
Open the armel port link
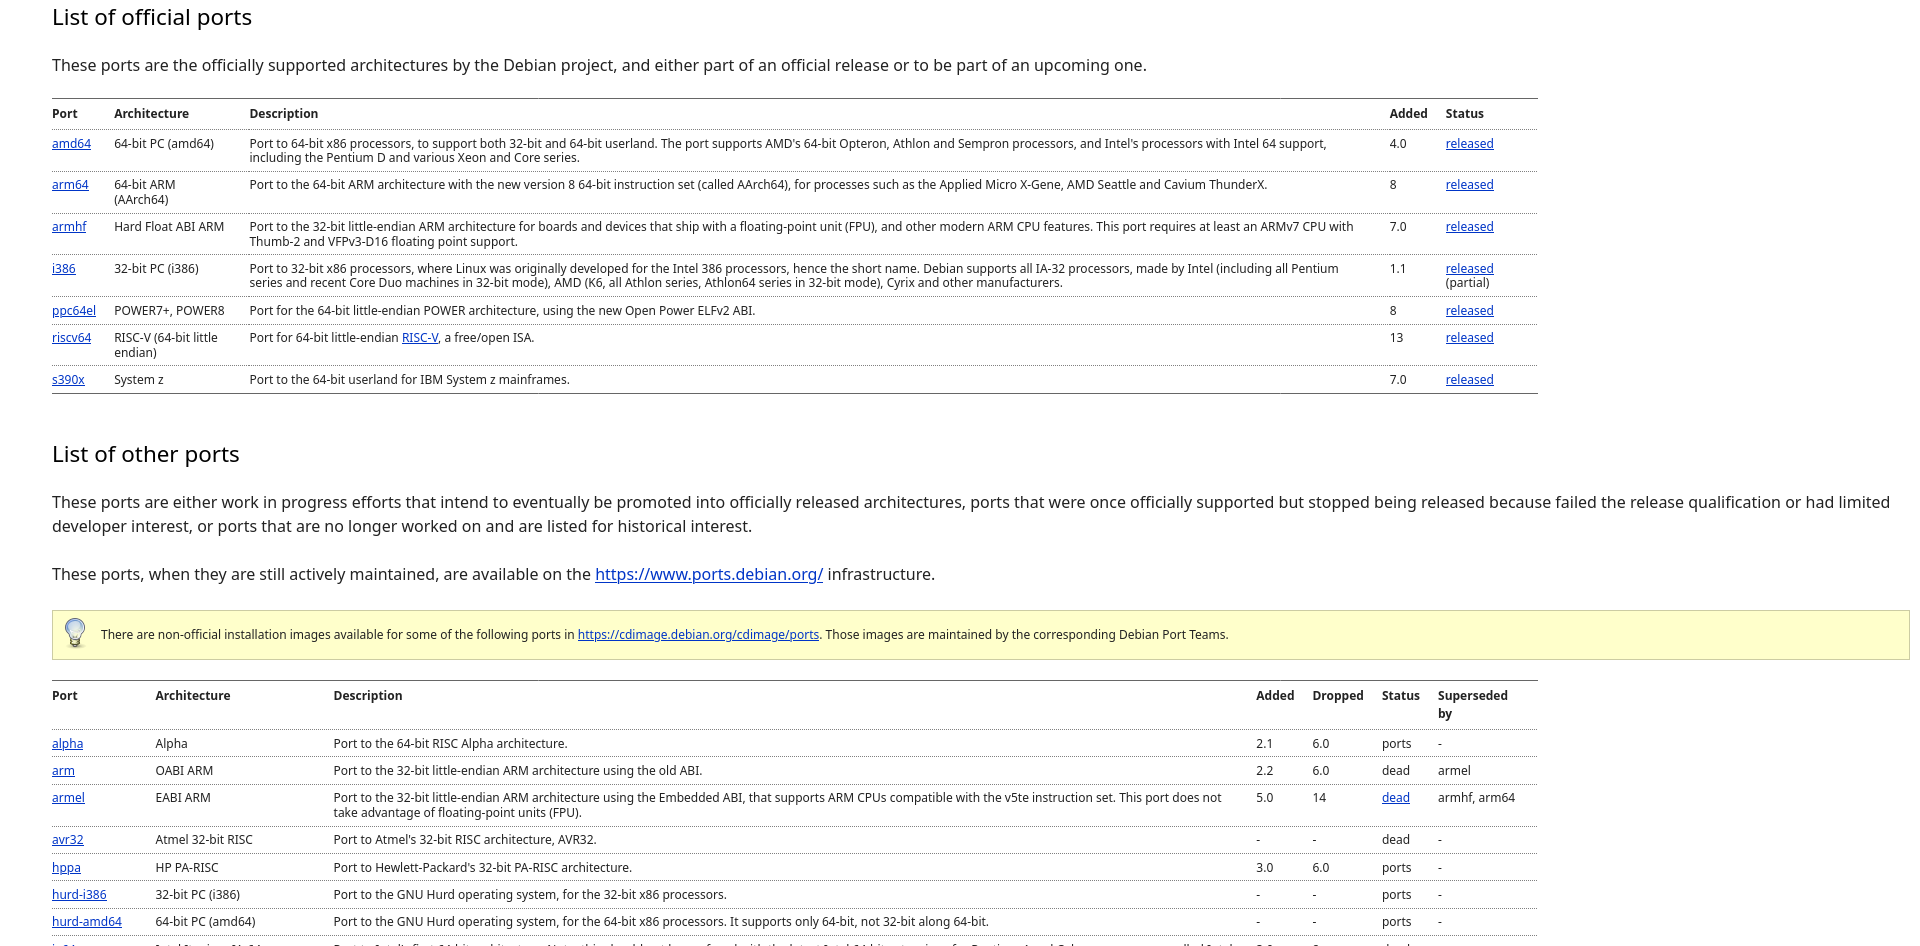68,798
